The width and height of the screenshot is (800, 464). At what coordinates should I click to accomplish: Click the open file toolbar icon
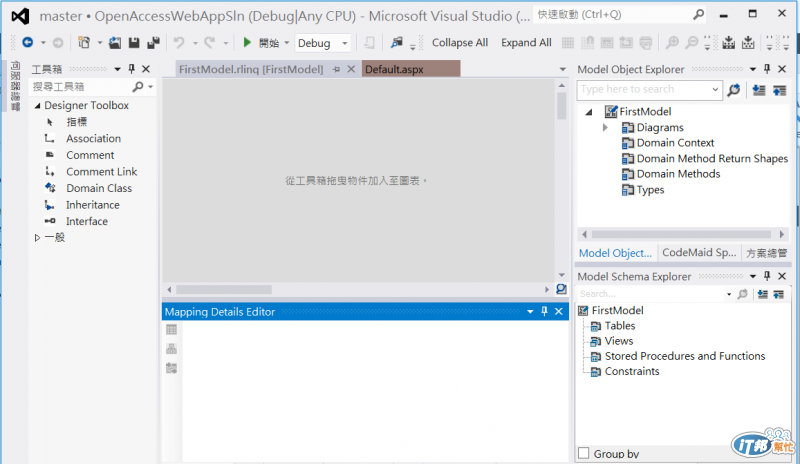[x=115, y=43]
